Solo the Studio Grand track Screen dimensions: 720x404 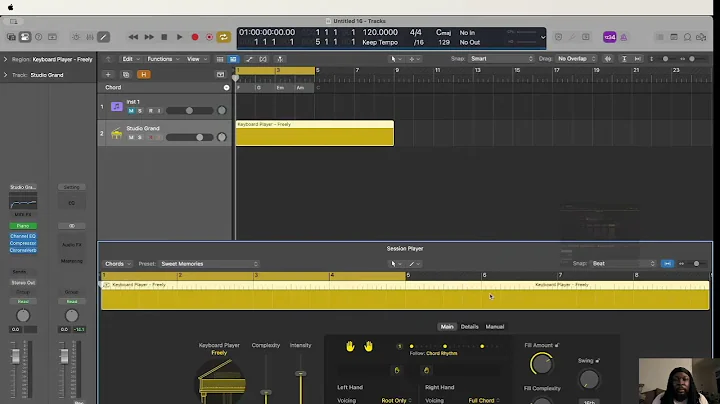pyautogui.click(x=140, y=137)
